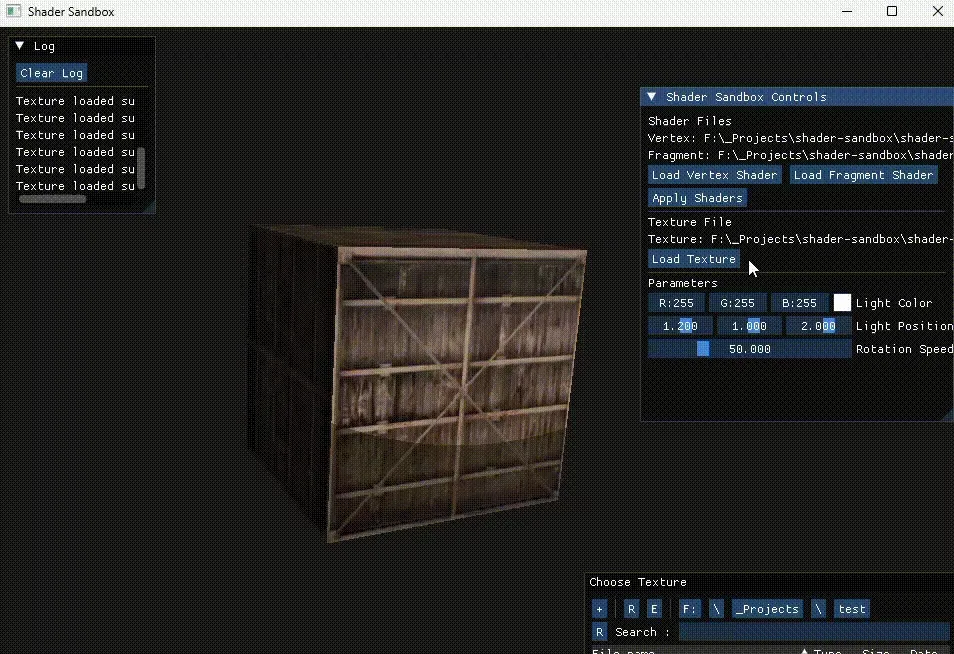Click Load Vertex Shader

[714, 175]
